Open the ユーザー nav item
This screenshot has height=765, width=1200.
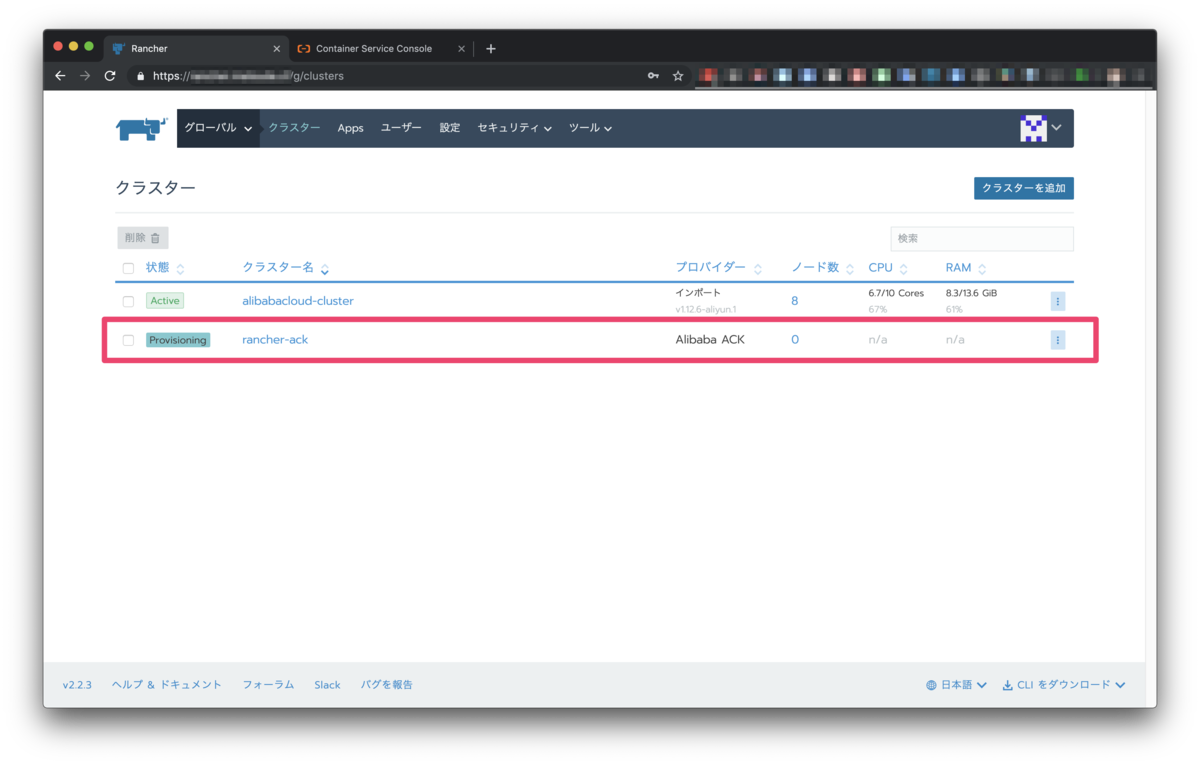(x=401, y=128)
